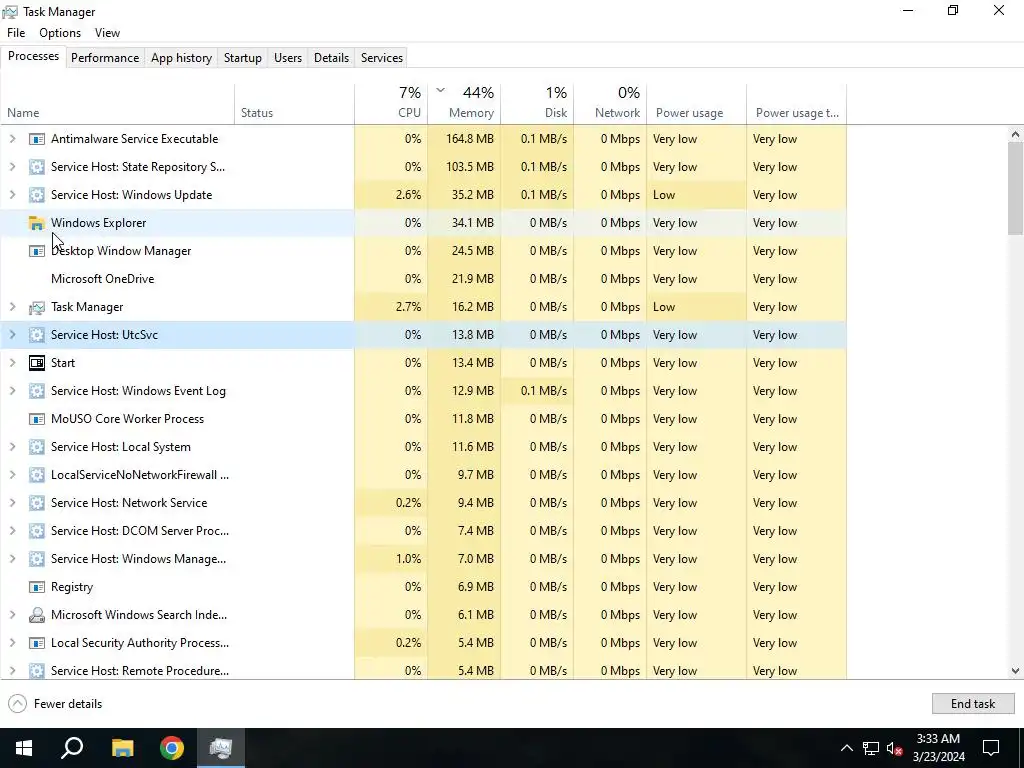The width and height of the screenshot is (1024, 768).
Task: Expand Service Host: UtcSvc group
Action: point(12,334)
